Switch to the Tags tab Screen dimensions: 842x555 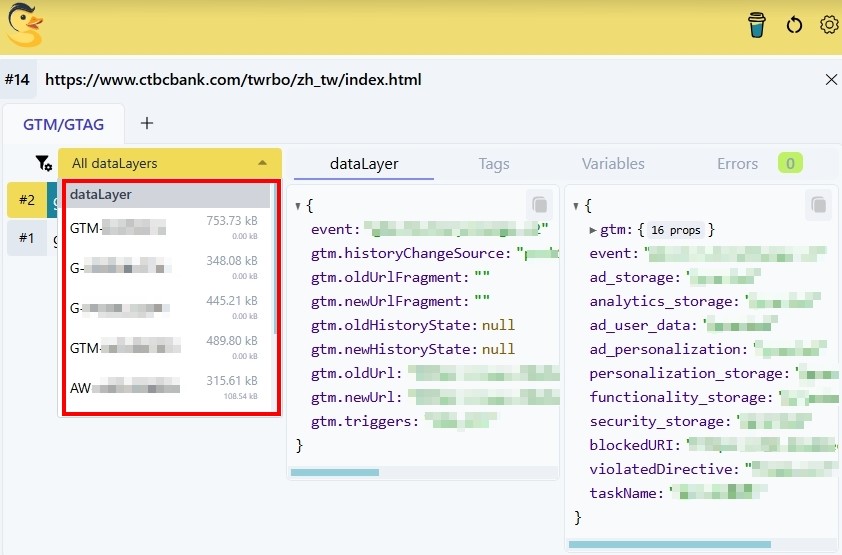click(x=493, y=164)
